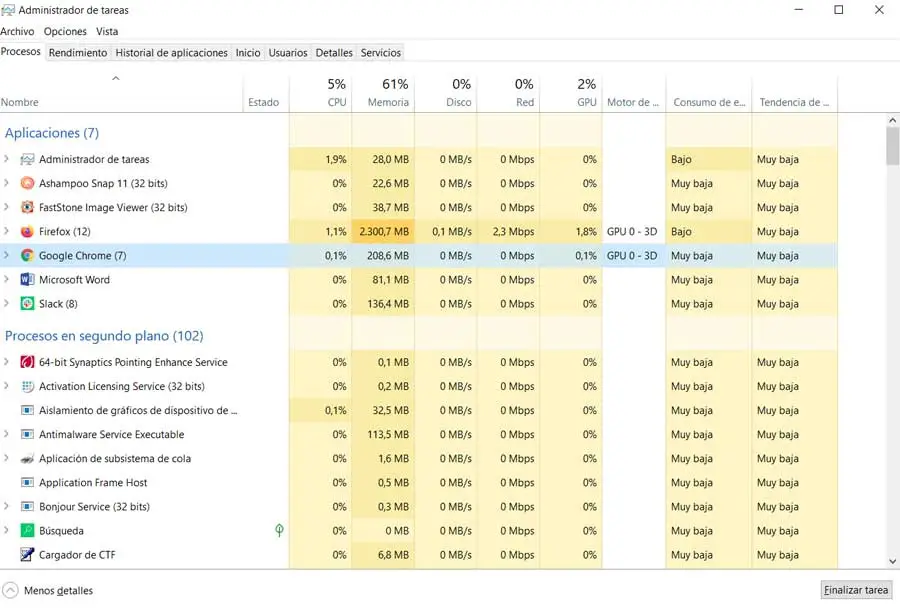This screenshot has width=900, height=608.
Task: Expand the Firefox (12) process group
Action: point(7,232)
